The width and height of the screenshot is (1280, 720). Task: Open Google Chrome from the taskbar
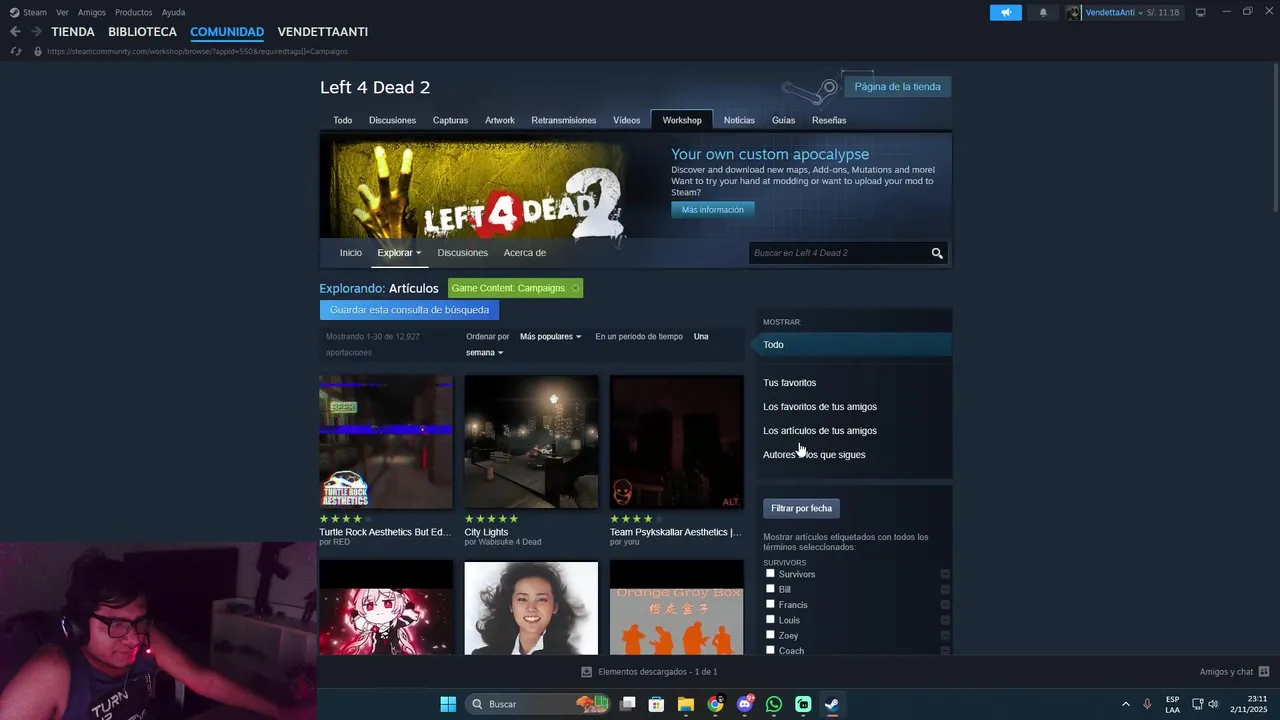point(715,704)
